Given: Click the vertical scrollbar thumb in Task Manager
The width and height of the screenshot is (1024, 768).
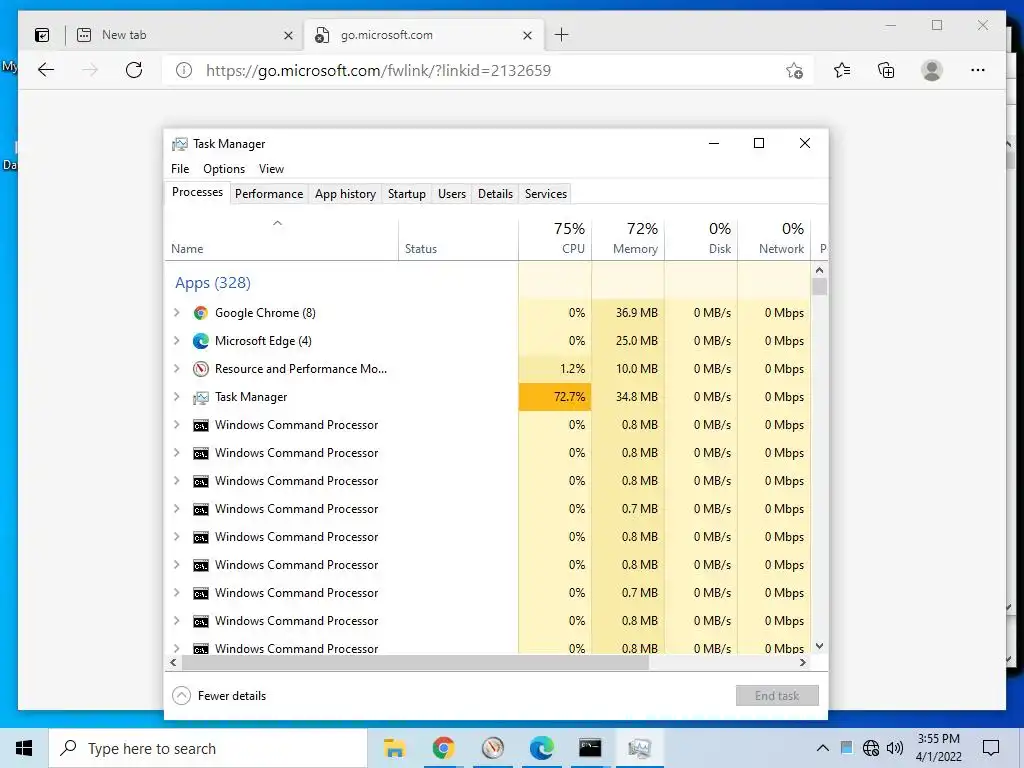Looking at the screenshot, I should [820, 287].
